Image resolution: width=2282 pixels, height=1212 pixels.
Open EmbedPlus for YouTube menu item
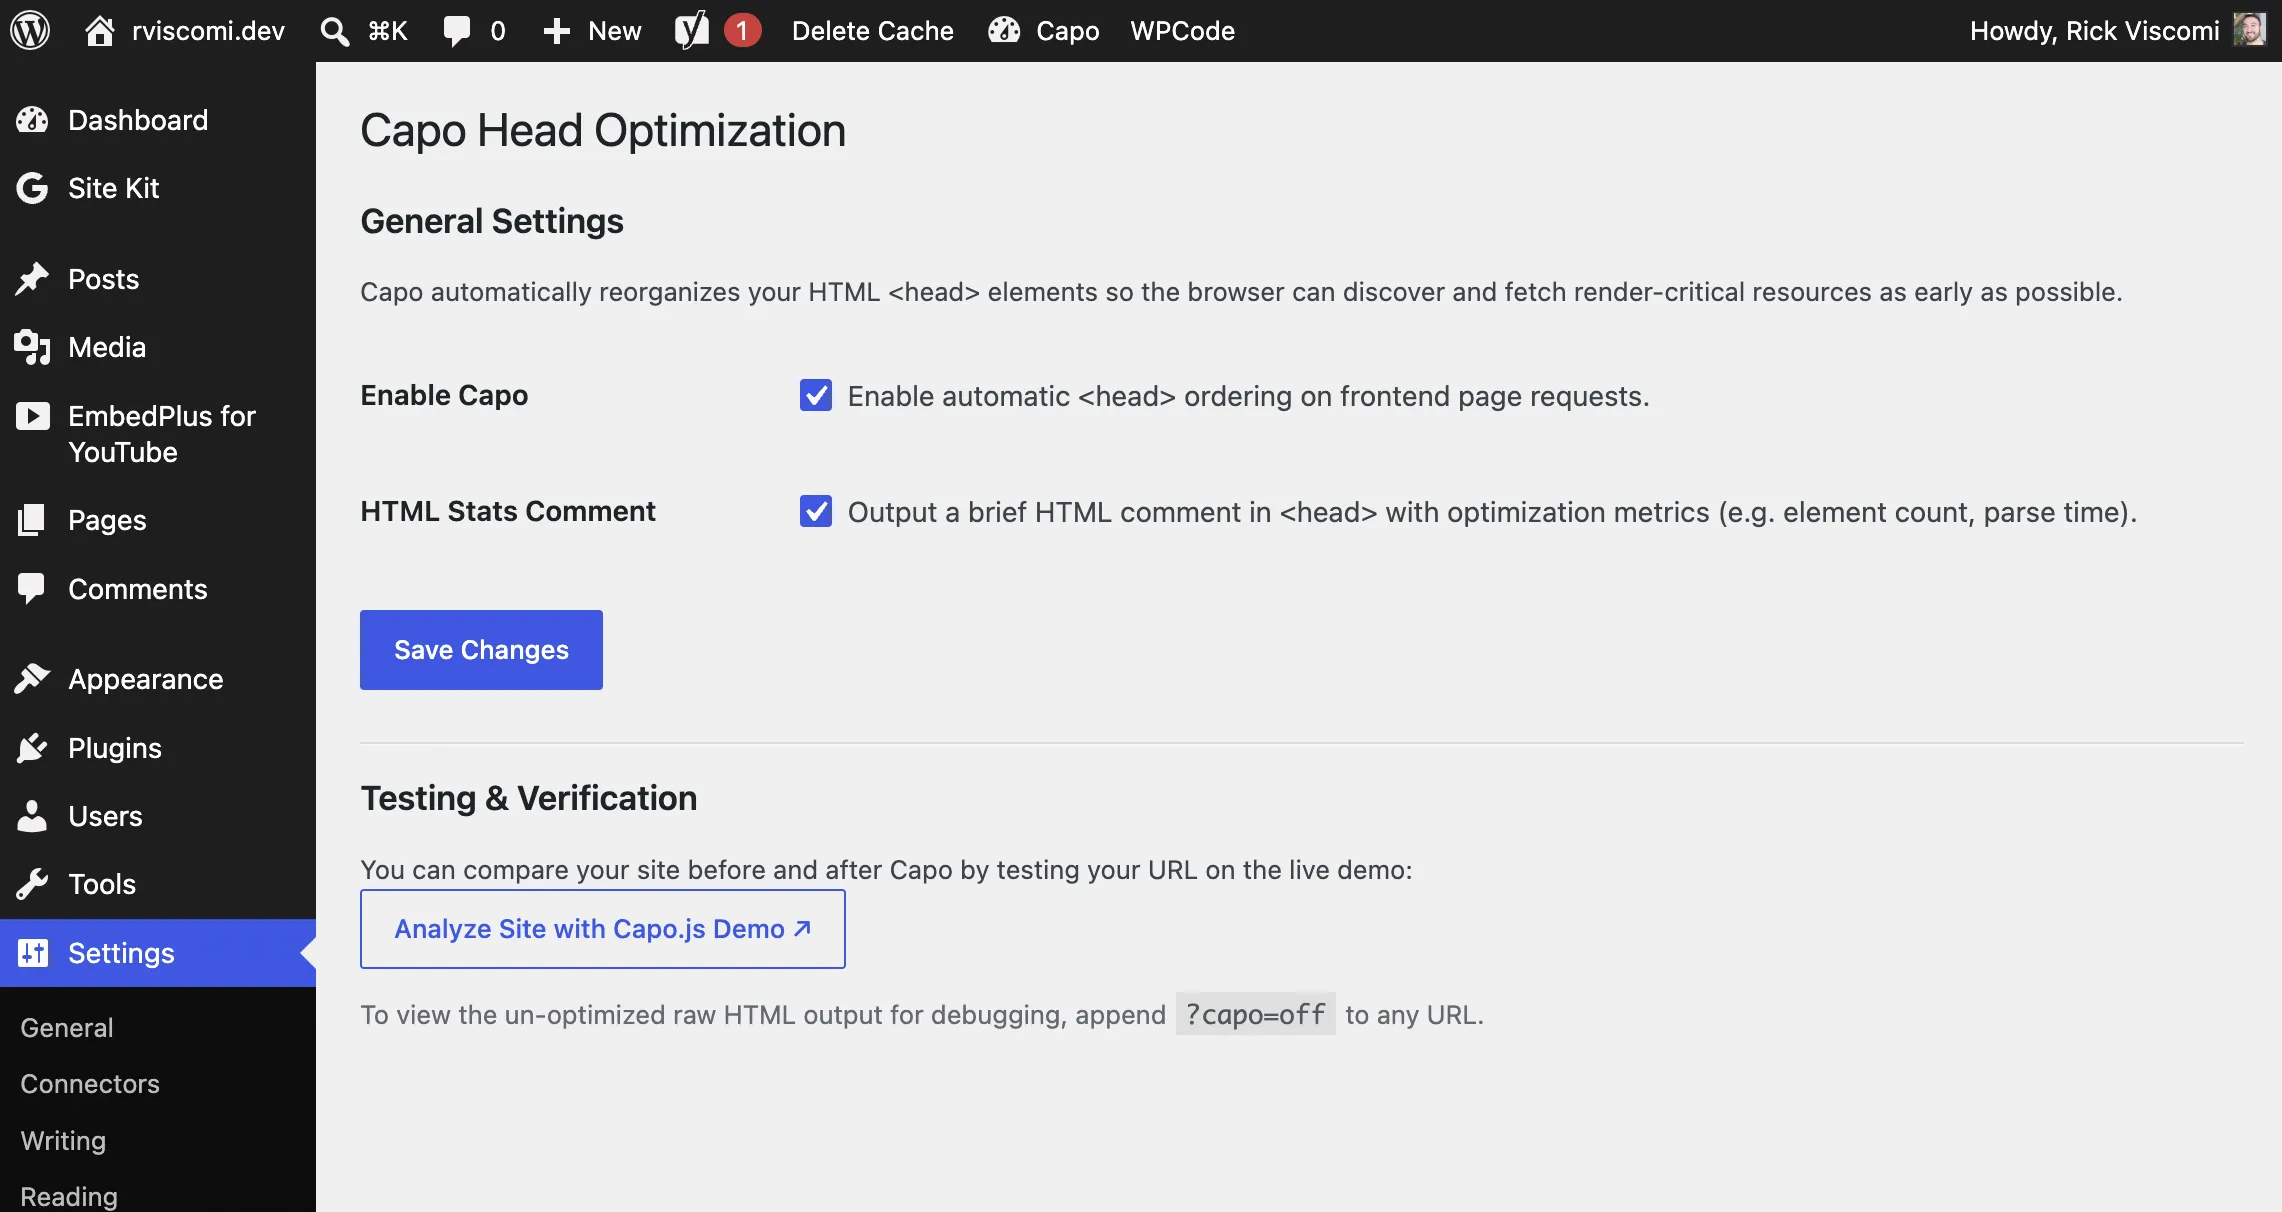[x=162, y=434]
